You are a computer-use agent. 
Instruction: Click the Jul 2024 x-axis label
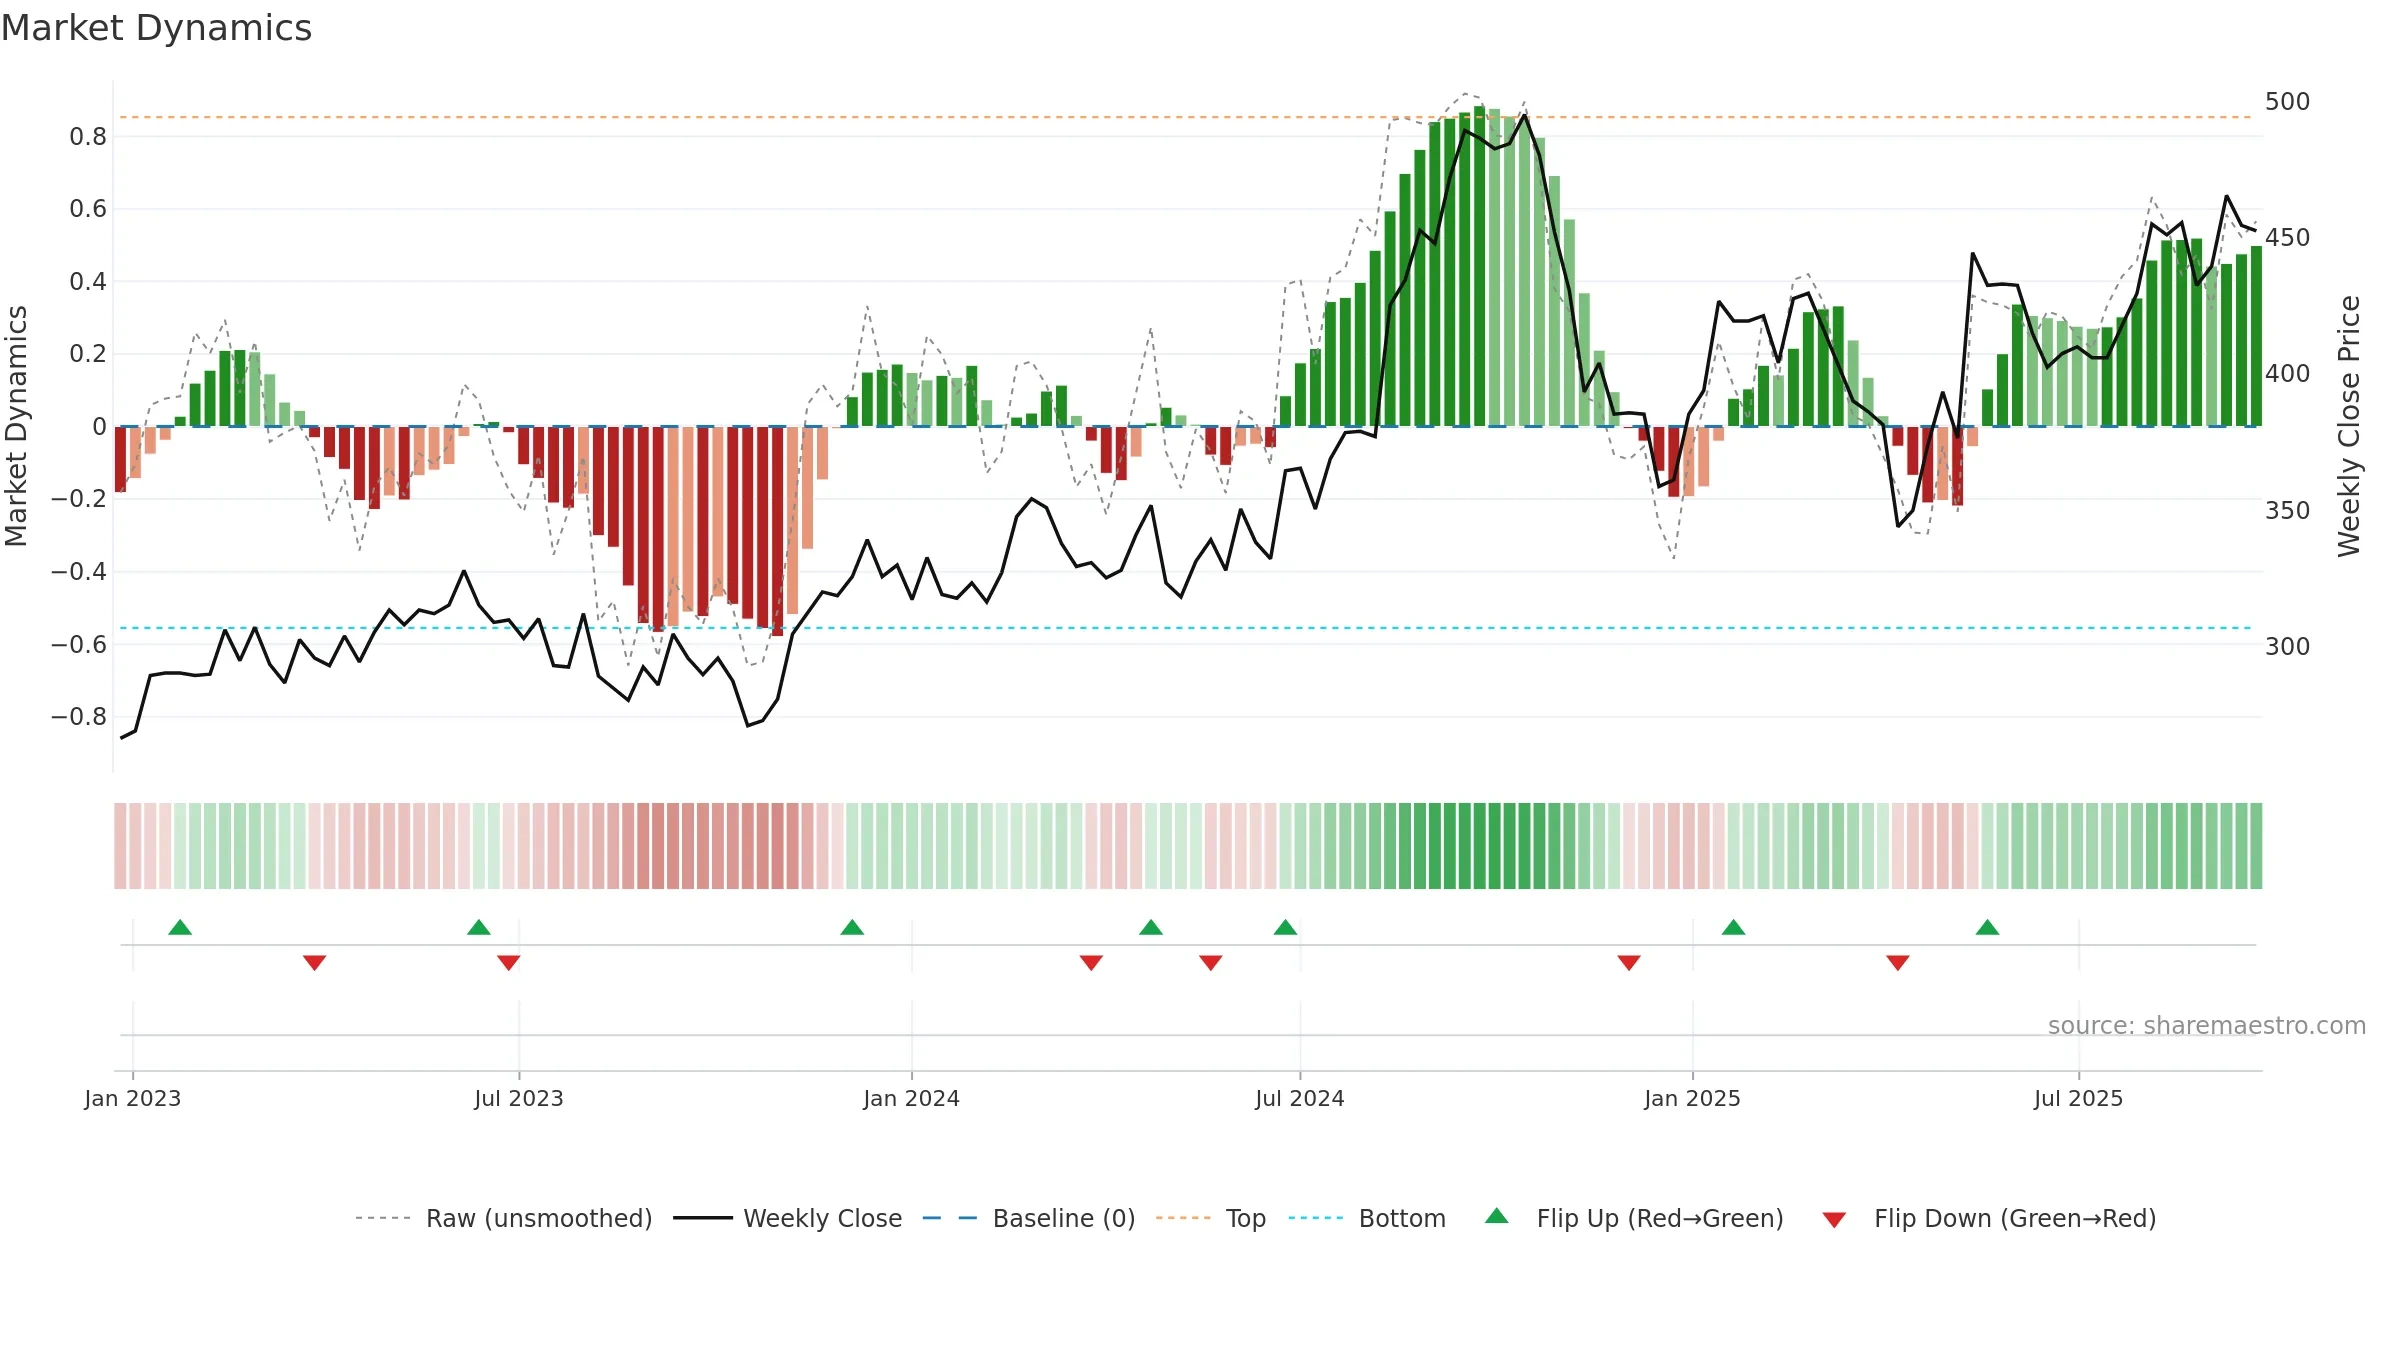(1300, 1098)
